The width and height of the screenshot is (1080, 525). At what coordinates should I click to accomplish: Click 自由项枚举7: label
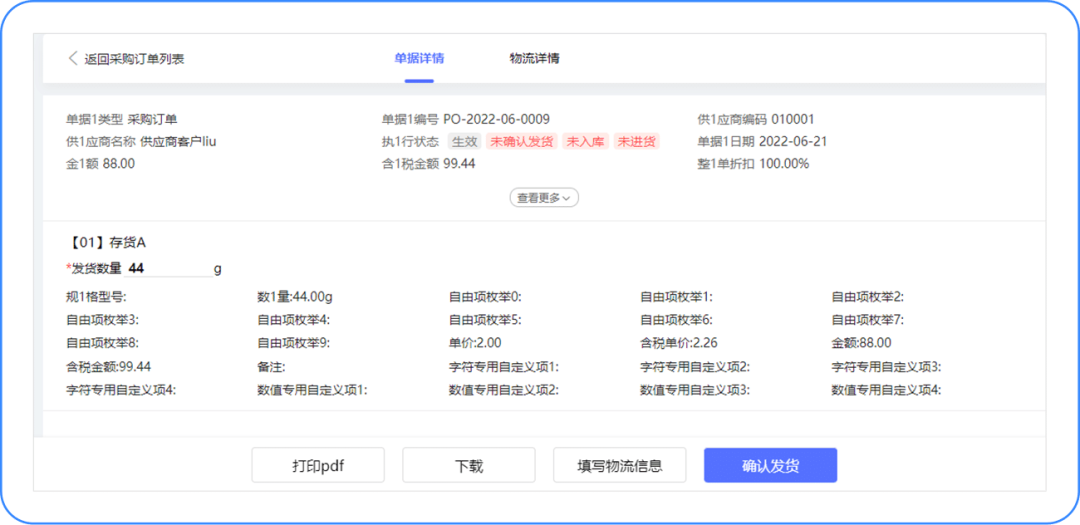pyautogui.click(x=868, y=320)
